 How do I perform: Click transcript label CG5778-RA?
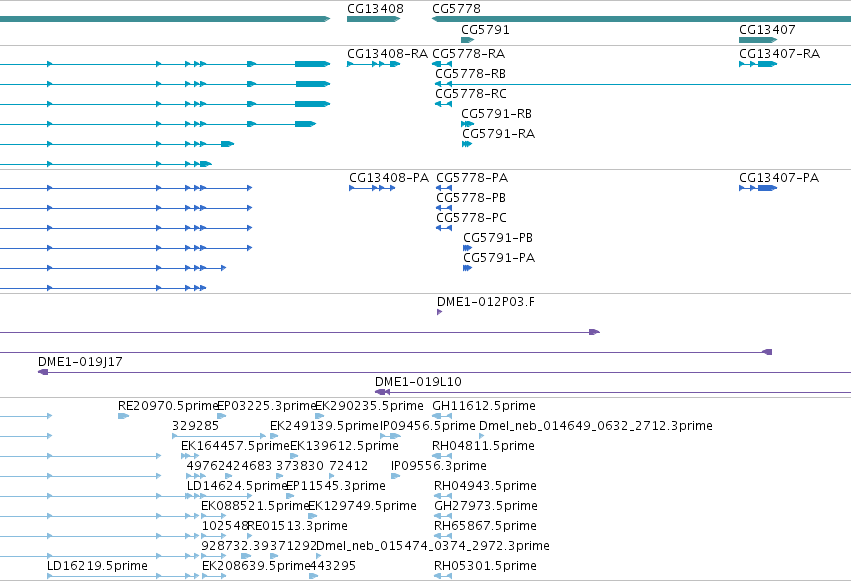point(468,54)
